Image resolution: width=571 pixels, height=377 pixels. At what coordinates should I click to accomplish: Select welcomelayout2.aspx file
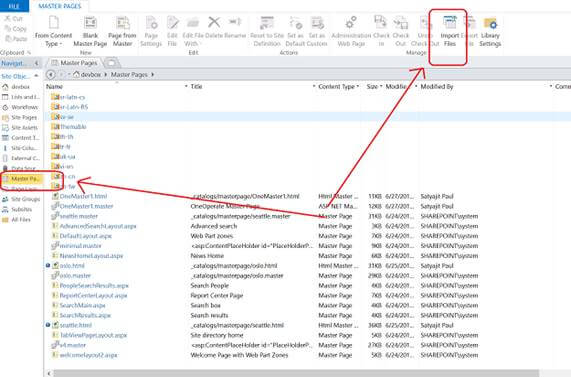pyautogui.click(x=88, y=355)
